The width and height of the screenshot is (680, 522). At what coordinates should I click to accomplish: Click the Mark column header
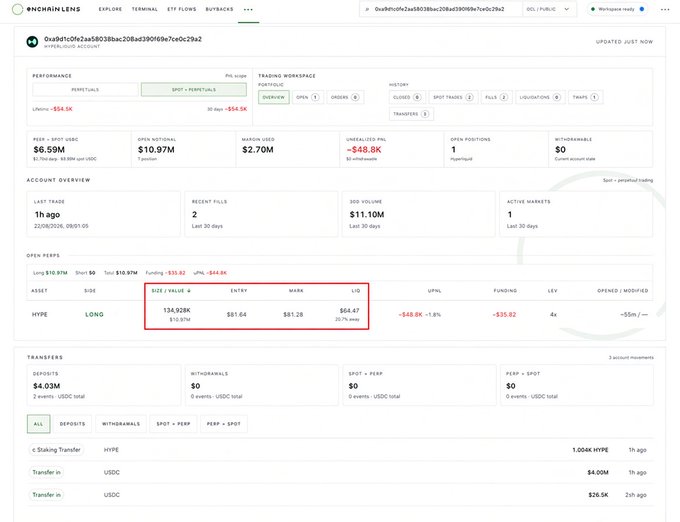pos(296,290)
